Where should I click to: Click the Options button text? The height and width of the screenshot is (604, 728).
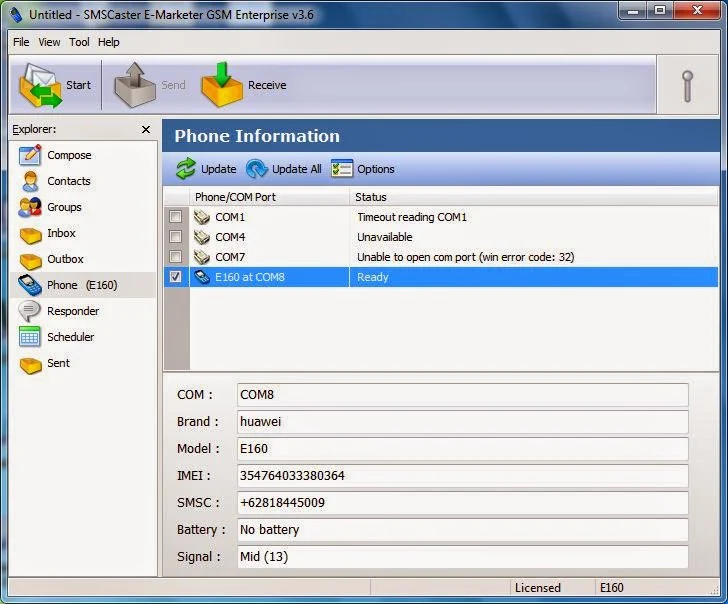point(376,169)
